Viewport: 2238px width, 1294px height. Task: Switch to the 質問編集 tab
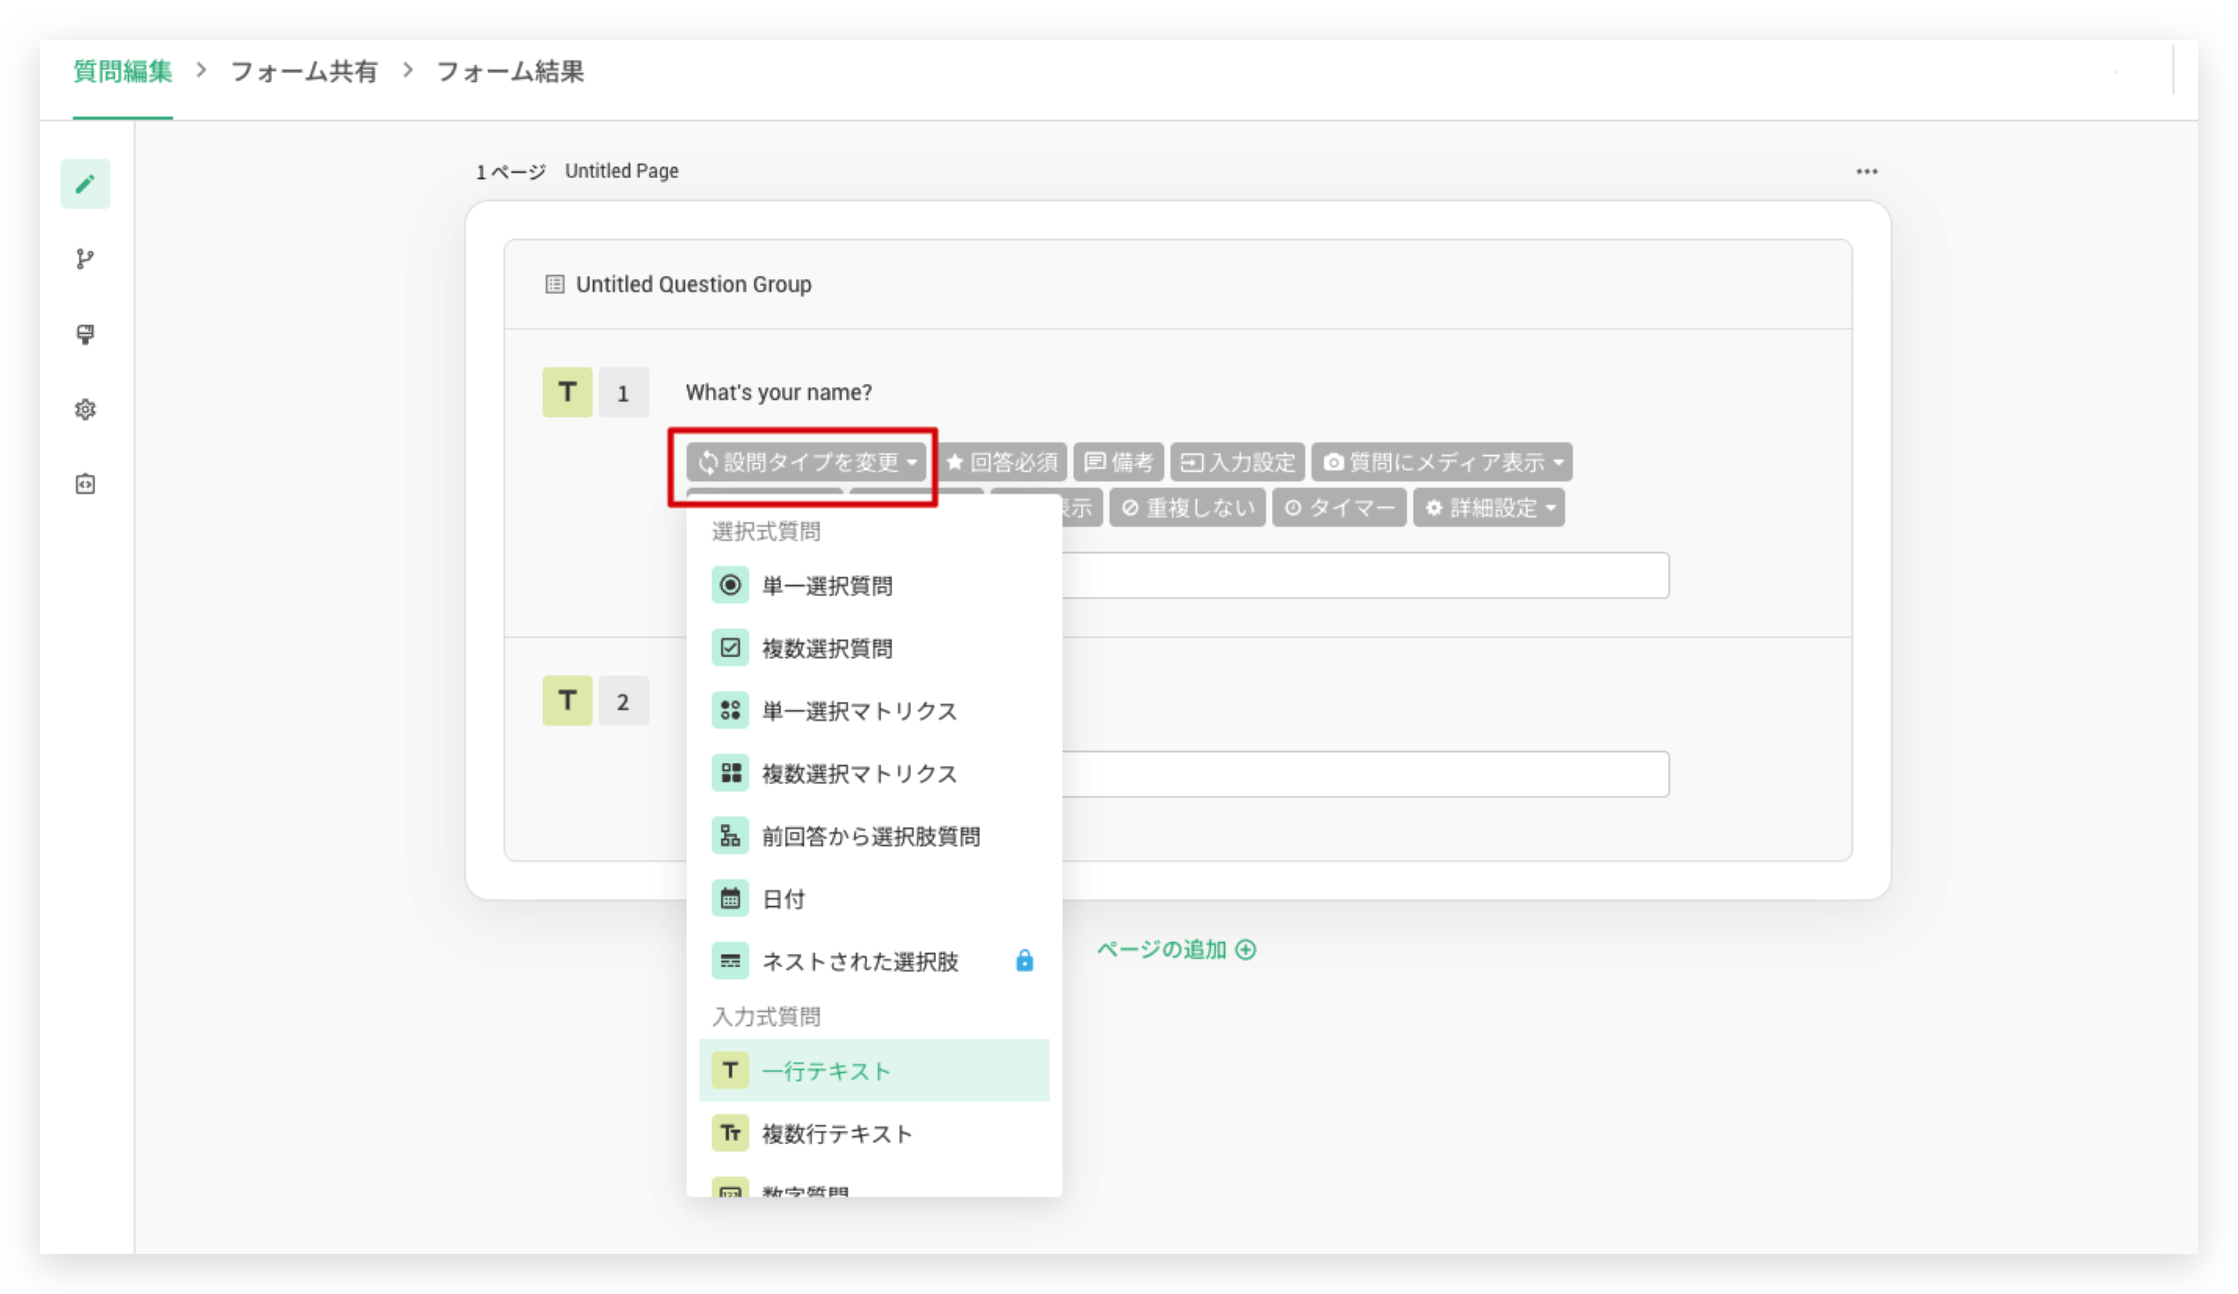coord(123,72)
